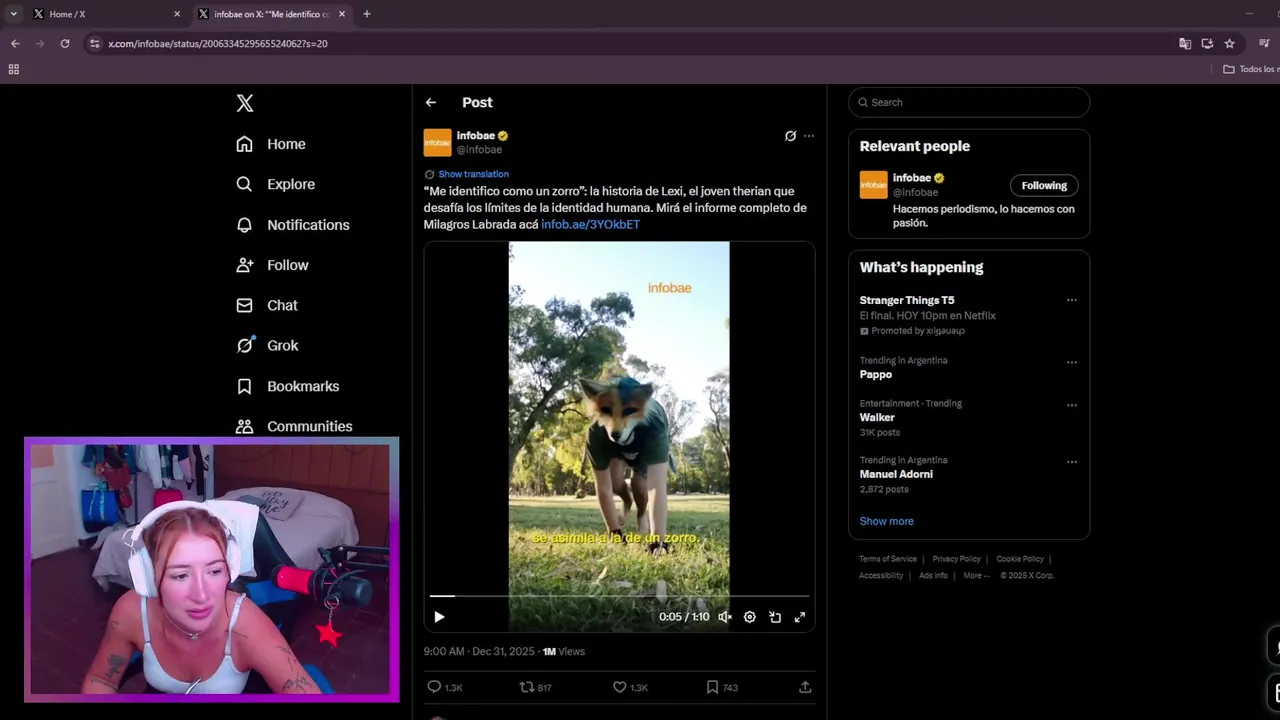Click the X logo in sidebar
This screenshot has height=720, width=1280.
pyautogui.click(x=245, y=103)
